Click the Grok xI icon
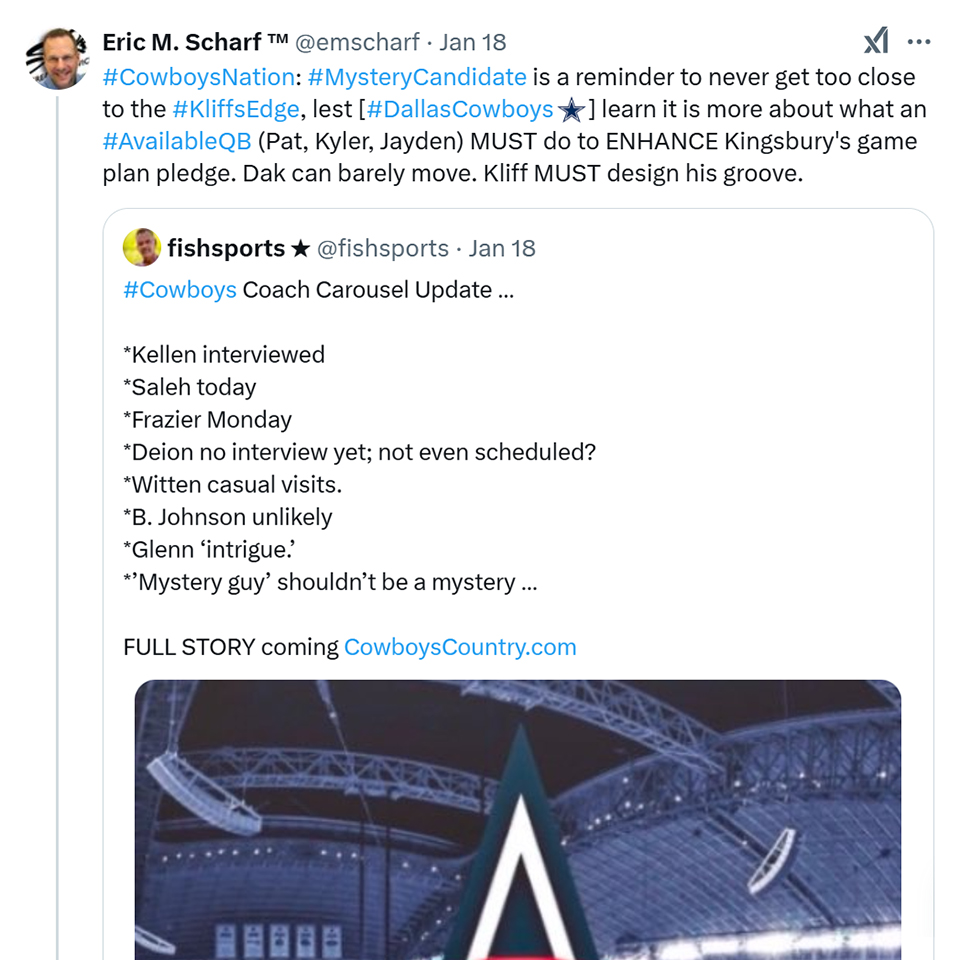960x960 pixels. (x=876, y=41)
